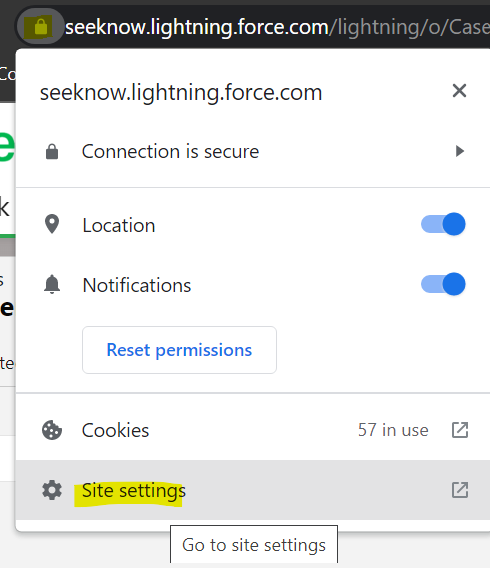490x568 pixels.
Task: Click the Location pin icon
Action: (x=52, y=224)
